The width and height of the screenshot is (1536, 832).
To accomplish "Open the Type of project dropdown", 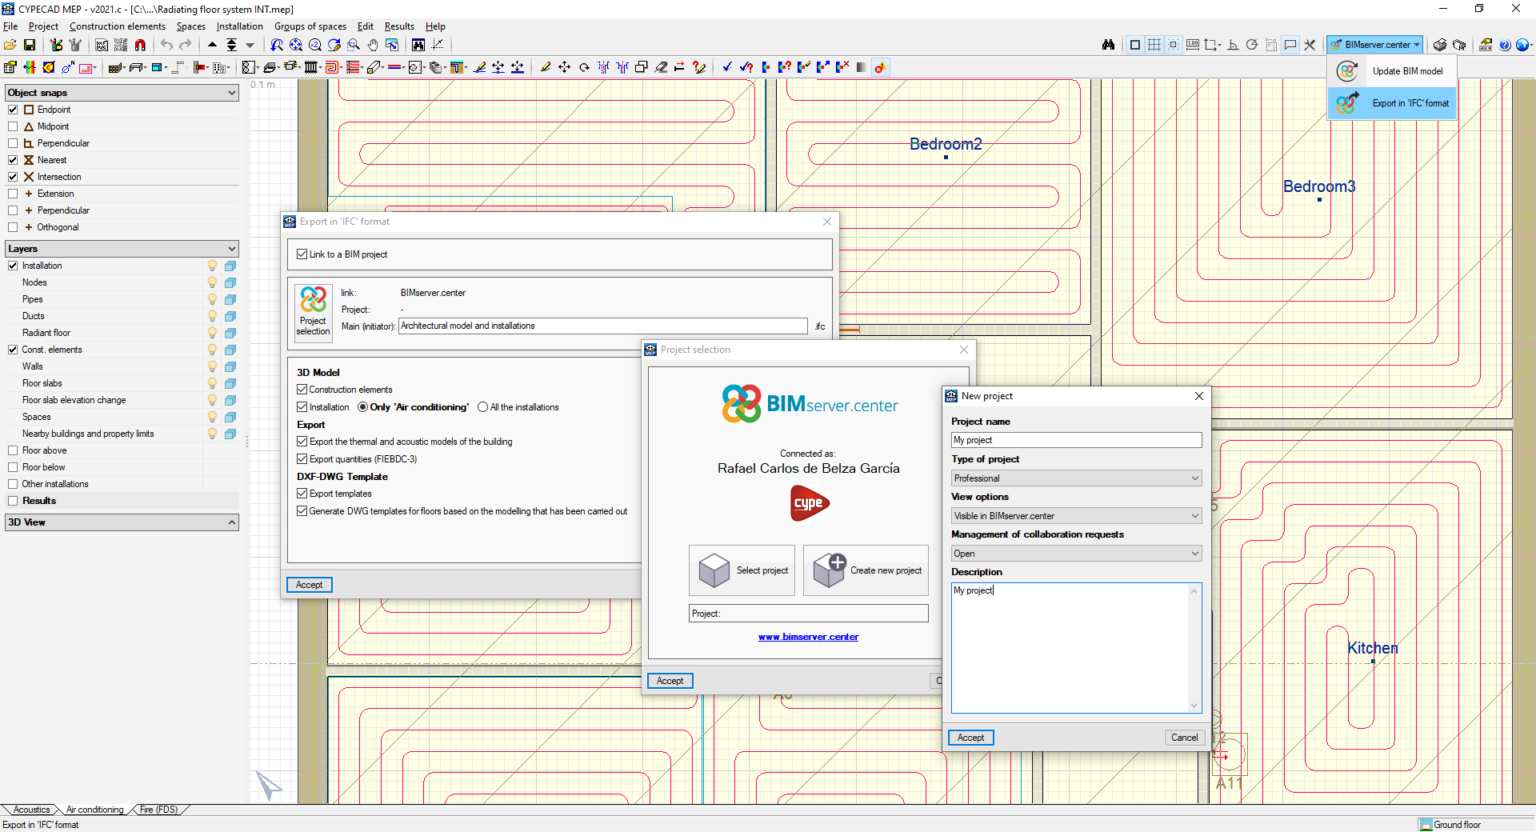I will click(x=1076, y=477).
